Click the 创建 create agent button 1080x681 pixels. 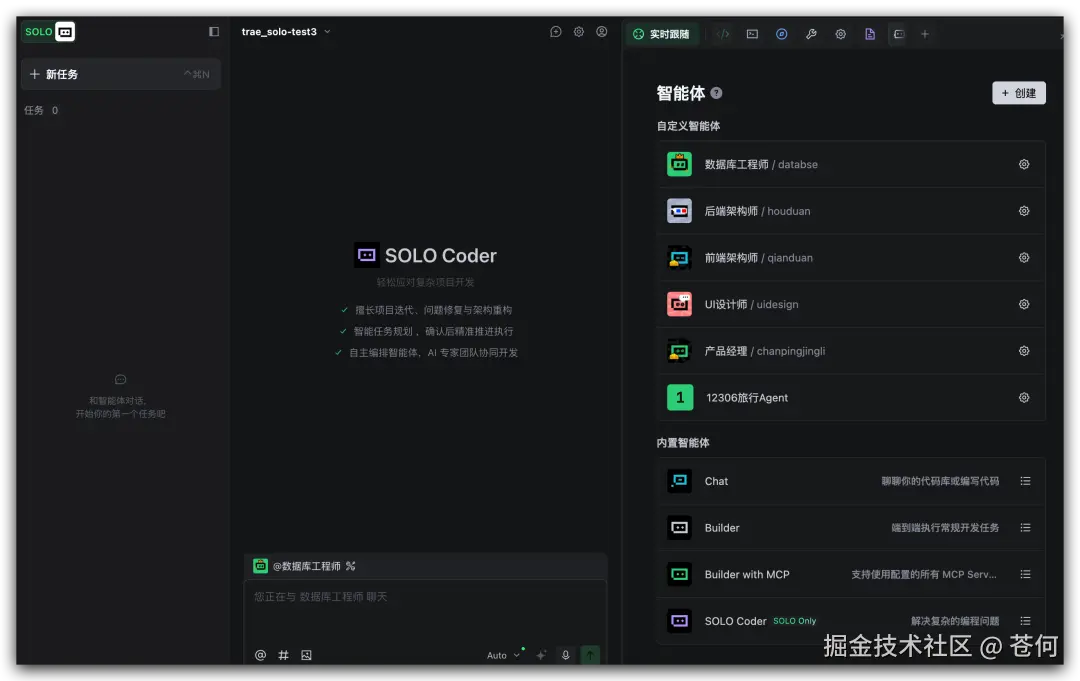click(x=1018, y=92)
